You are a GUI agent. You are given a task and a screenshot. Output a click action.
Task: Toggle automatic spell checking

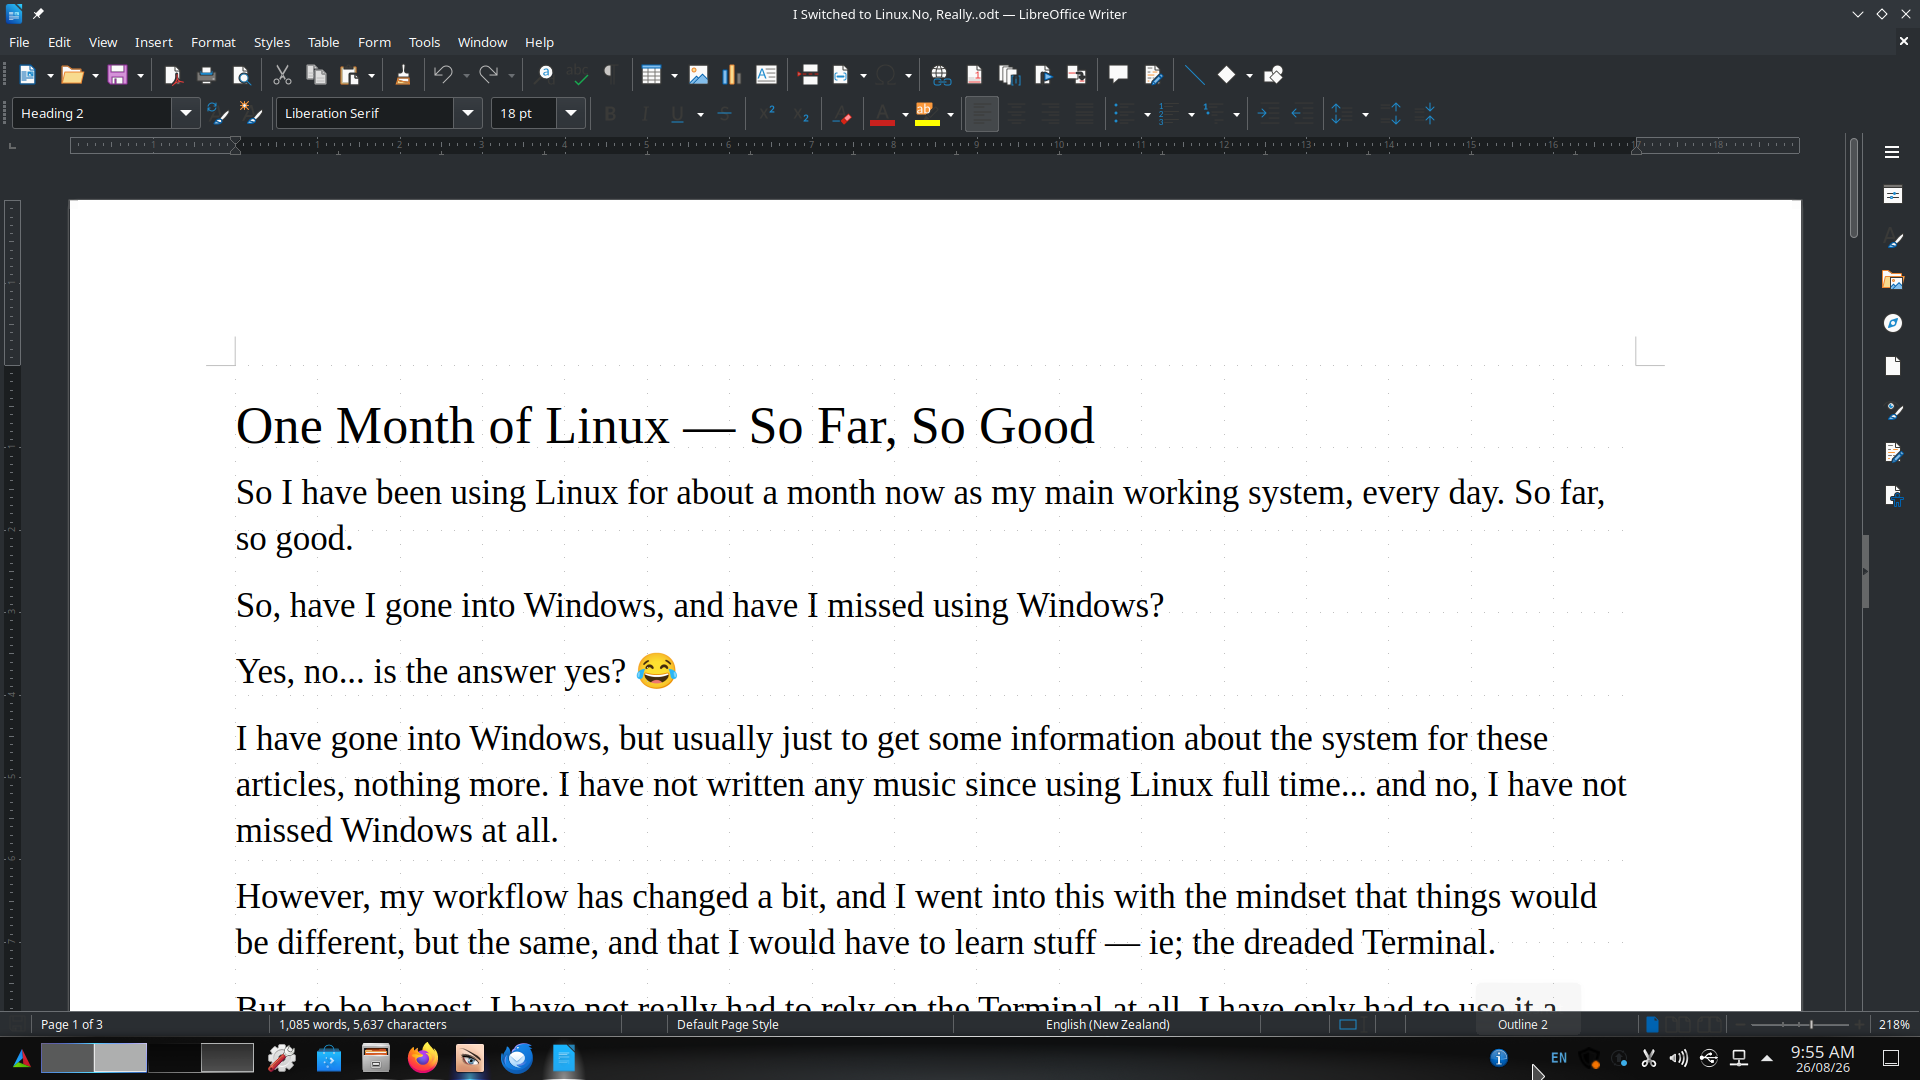tap(578, 75)
